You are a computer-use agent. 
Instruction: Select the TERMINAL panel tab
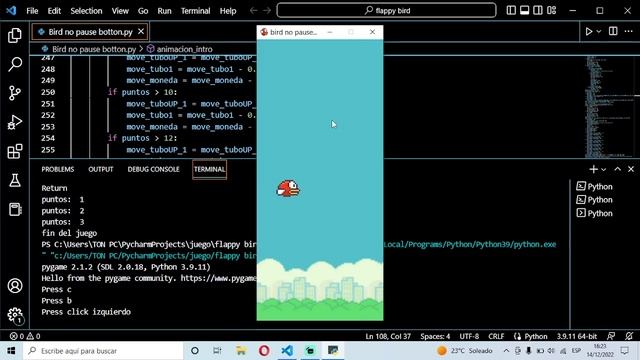coord(209,169)
